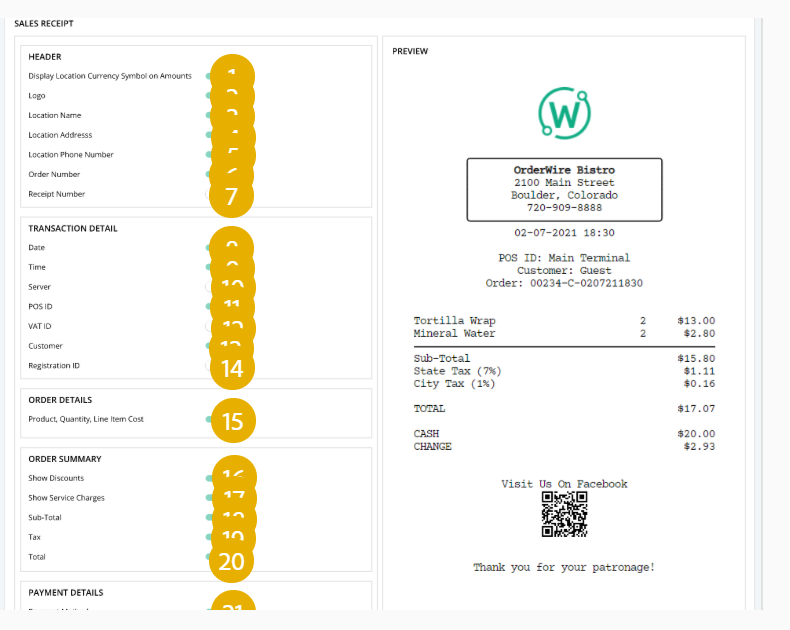Screen dimensions: 790x630
Task: Click the Location Phone Number setting label
Action: click(x=71, y=155)
